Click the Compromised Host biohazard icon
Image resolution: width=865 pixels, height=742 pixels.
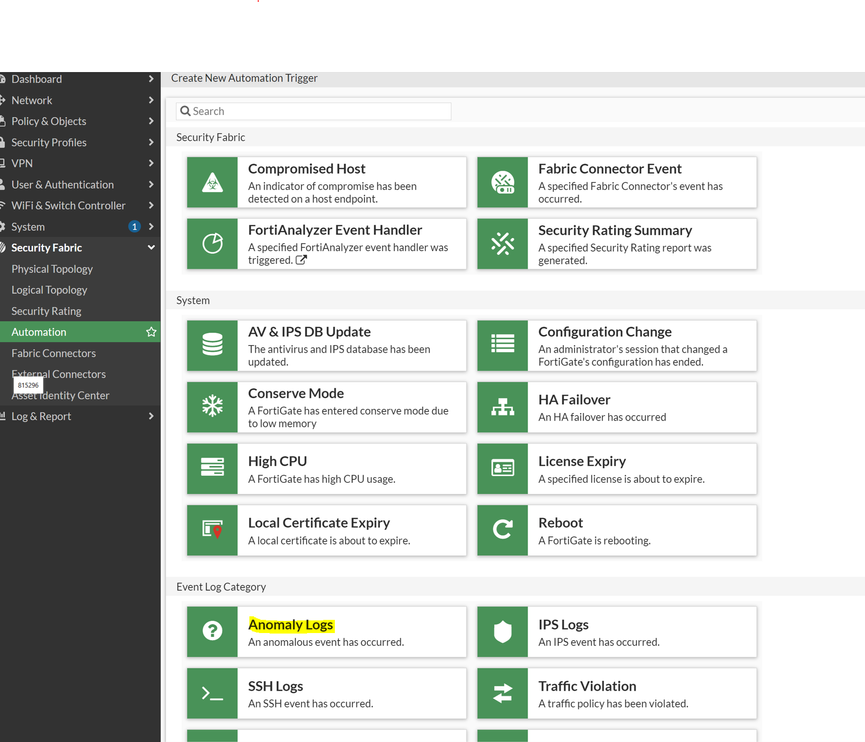[212, 182]
